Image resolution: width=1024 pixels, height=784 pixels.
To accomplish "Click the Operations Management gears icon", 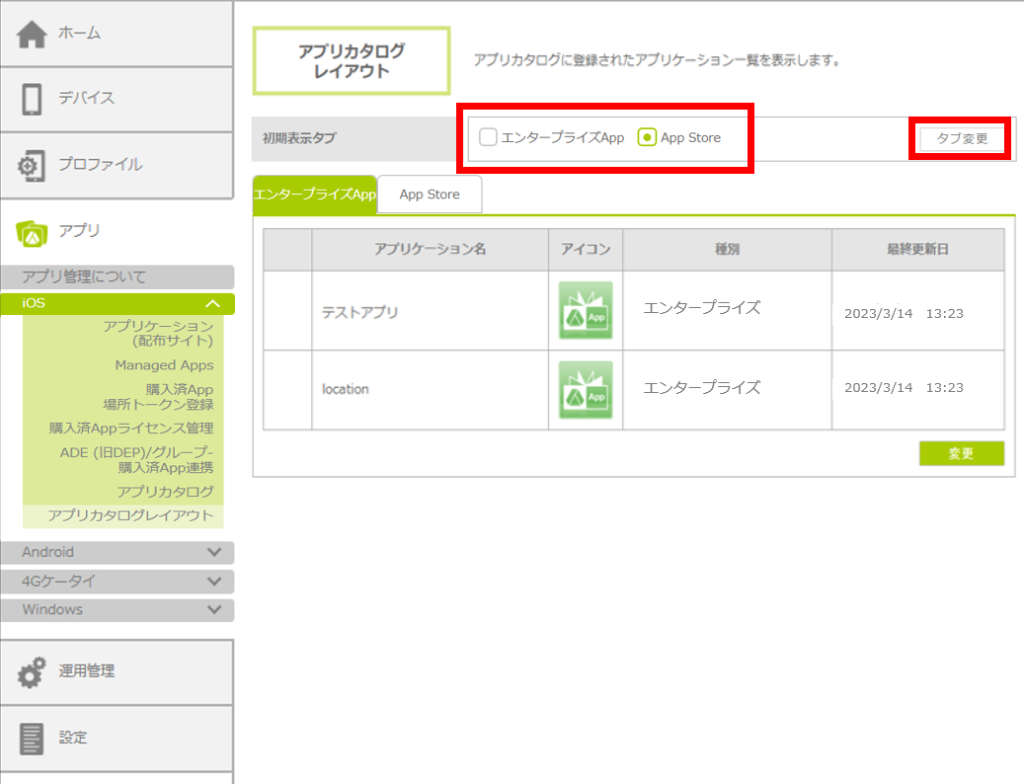I will tap(32, 672).
